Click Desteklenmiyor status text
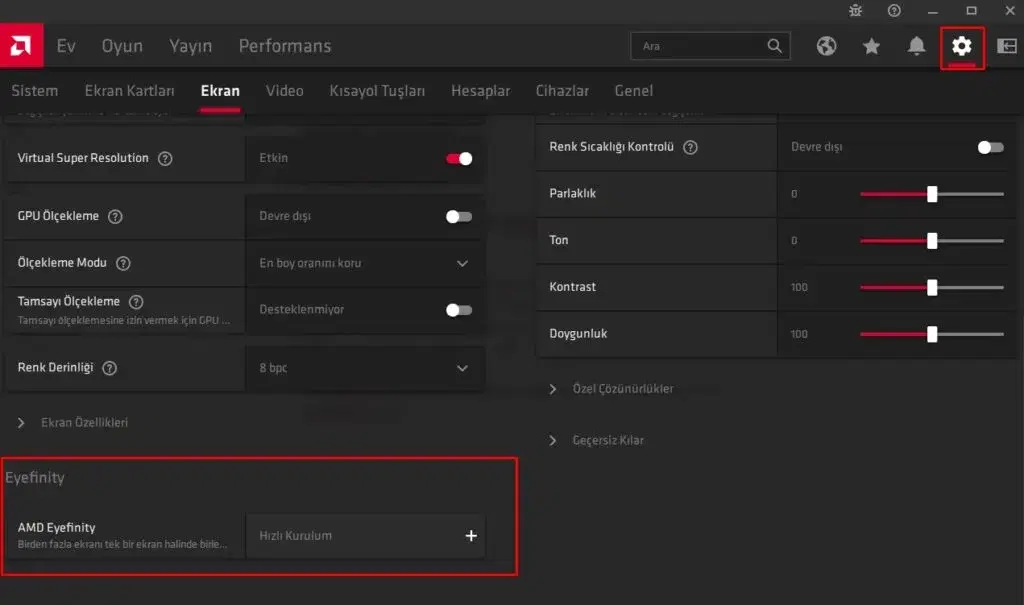This screenshot has width=1024, height=605. (302, 310)
